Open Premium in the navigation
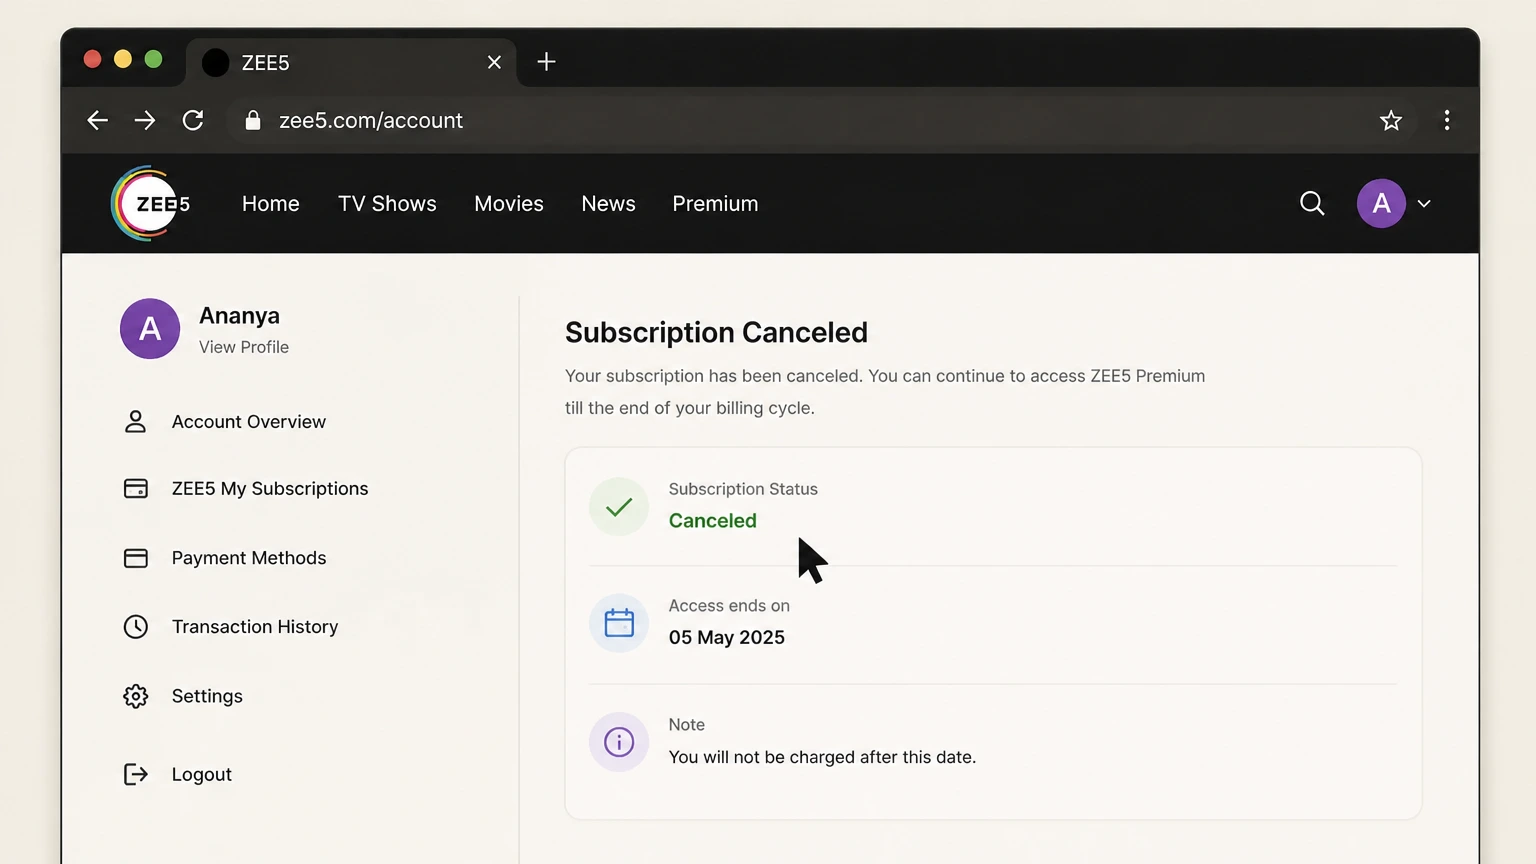 [715, 203]
